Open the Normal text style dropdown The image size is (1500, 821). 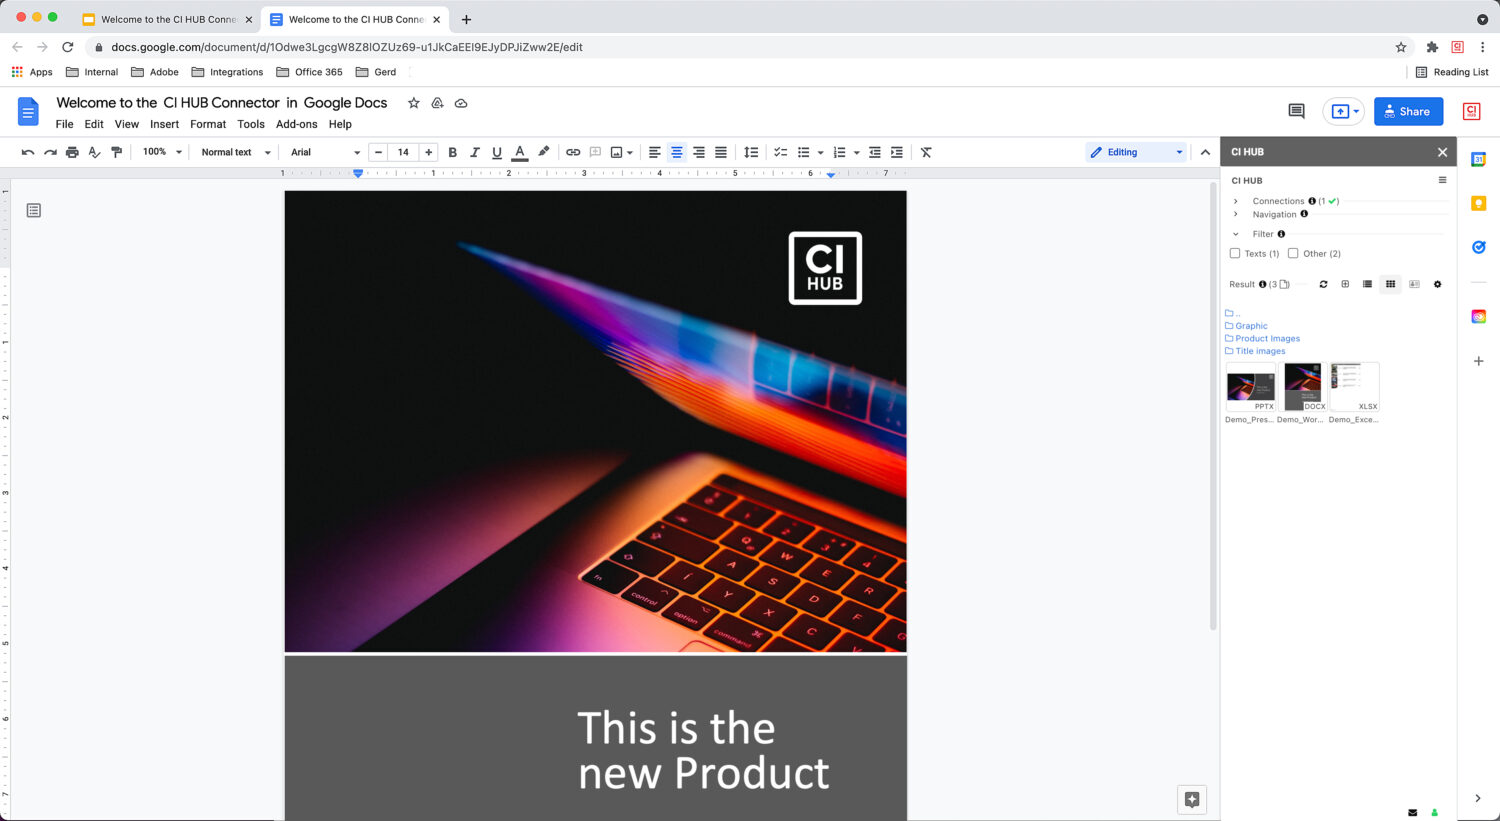point(236,152)
